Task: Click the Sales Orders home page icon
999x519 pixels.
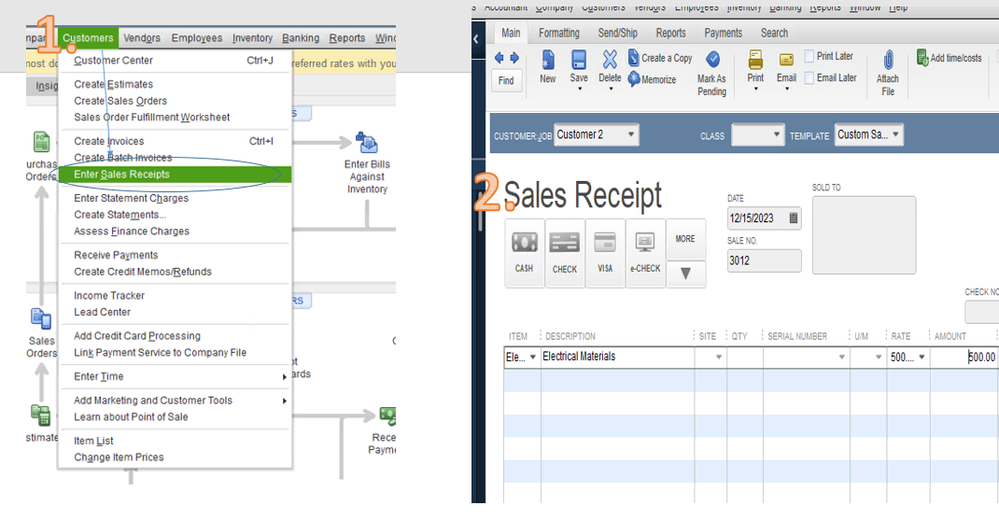Action: pyautogui.click(x=41, y=318)
